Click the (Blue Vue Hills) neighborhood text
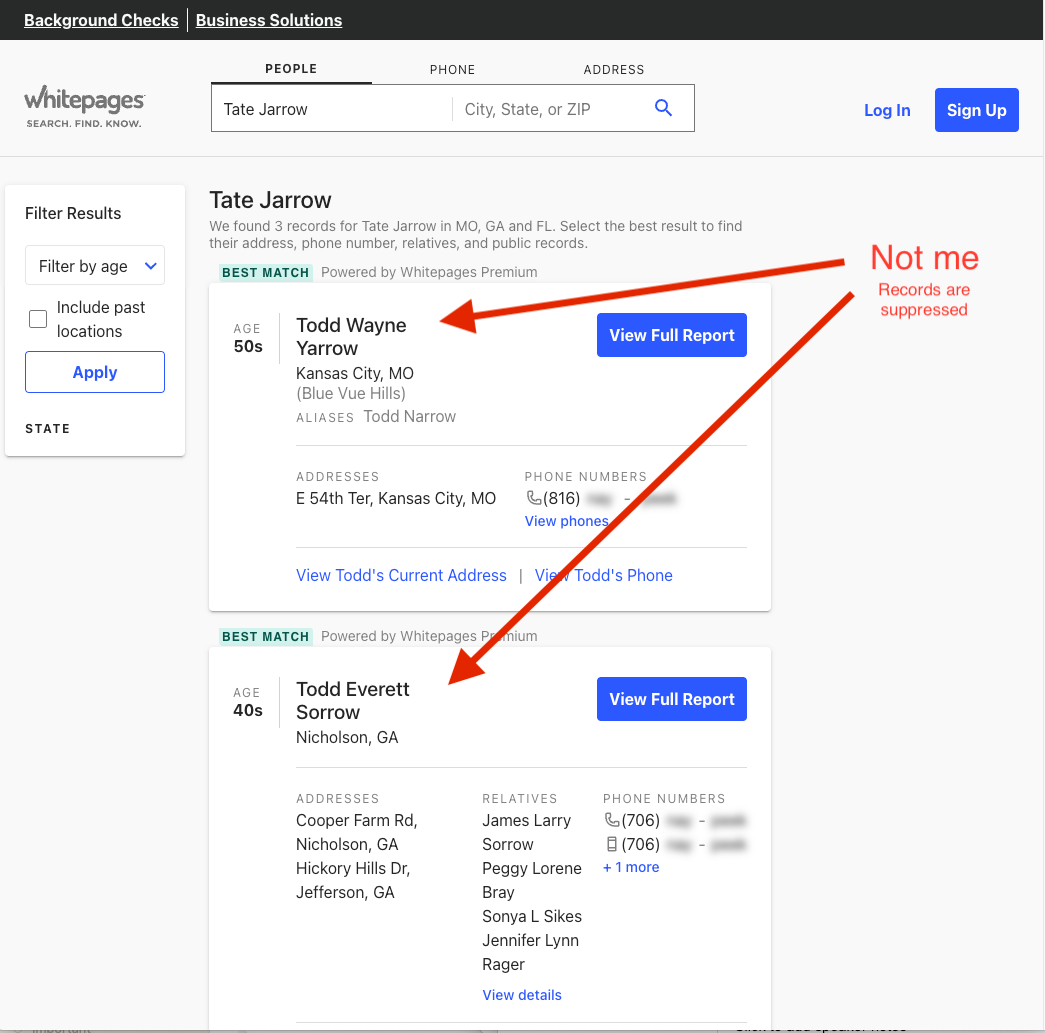This screenshot has width=1045, height=1033. point(351,393)
